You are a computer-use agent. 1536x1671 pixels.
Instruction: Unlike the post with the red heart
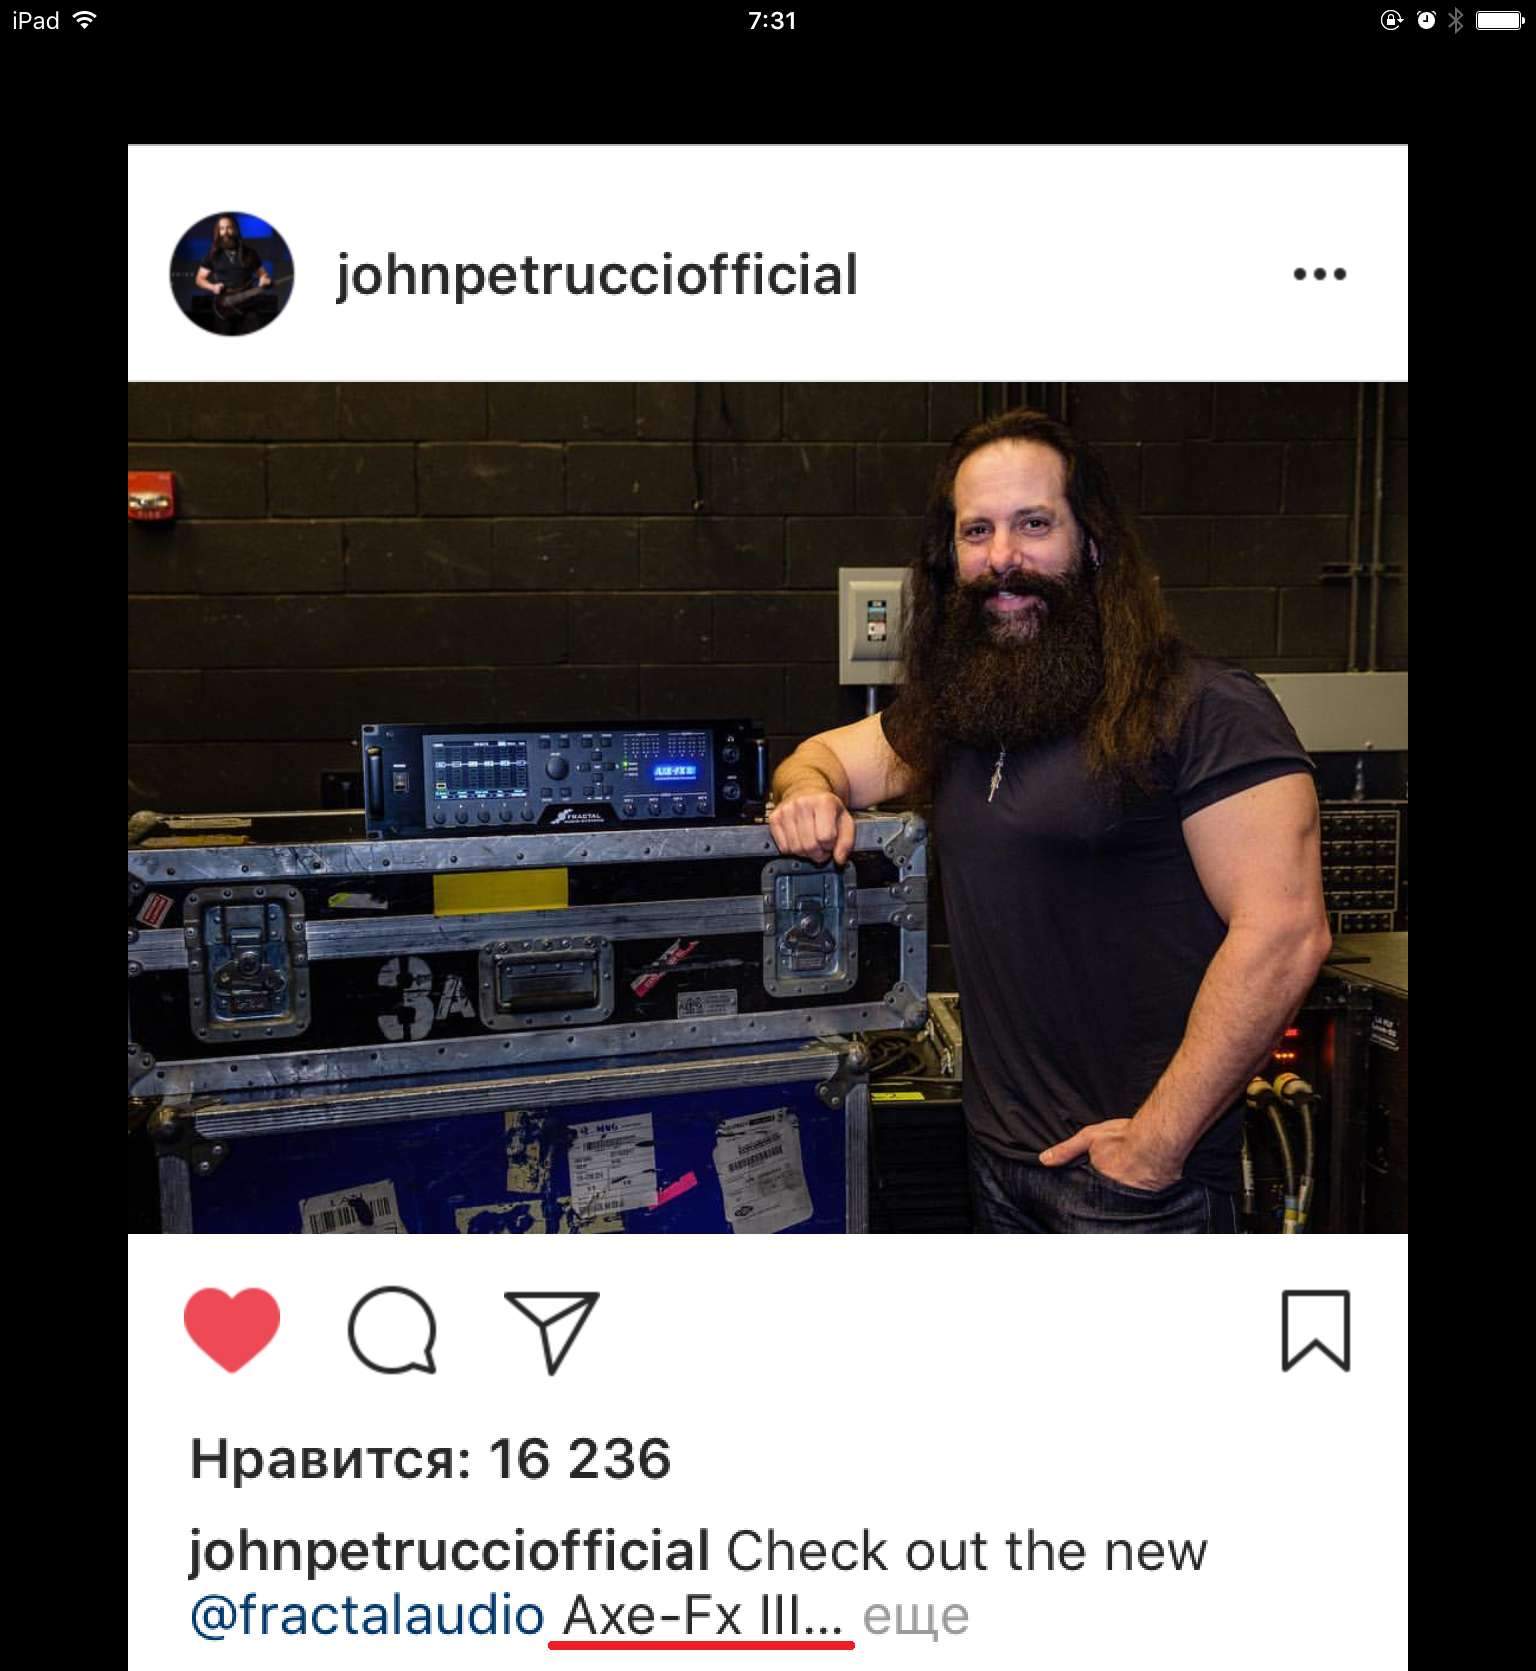point(232,1329)
